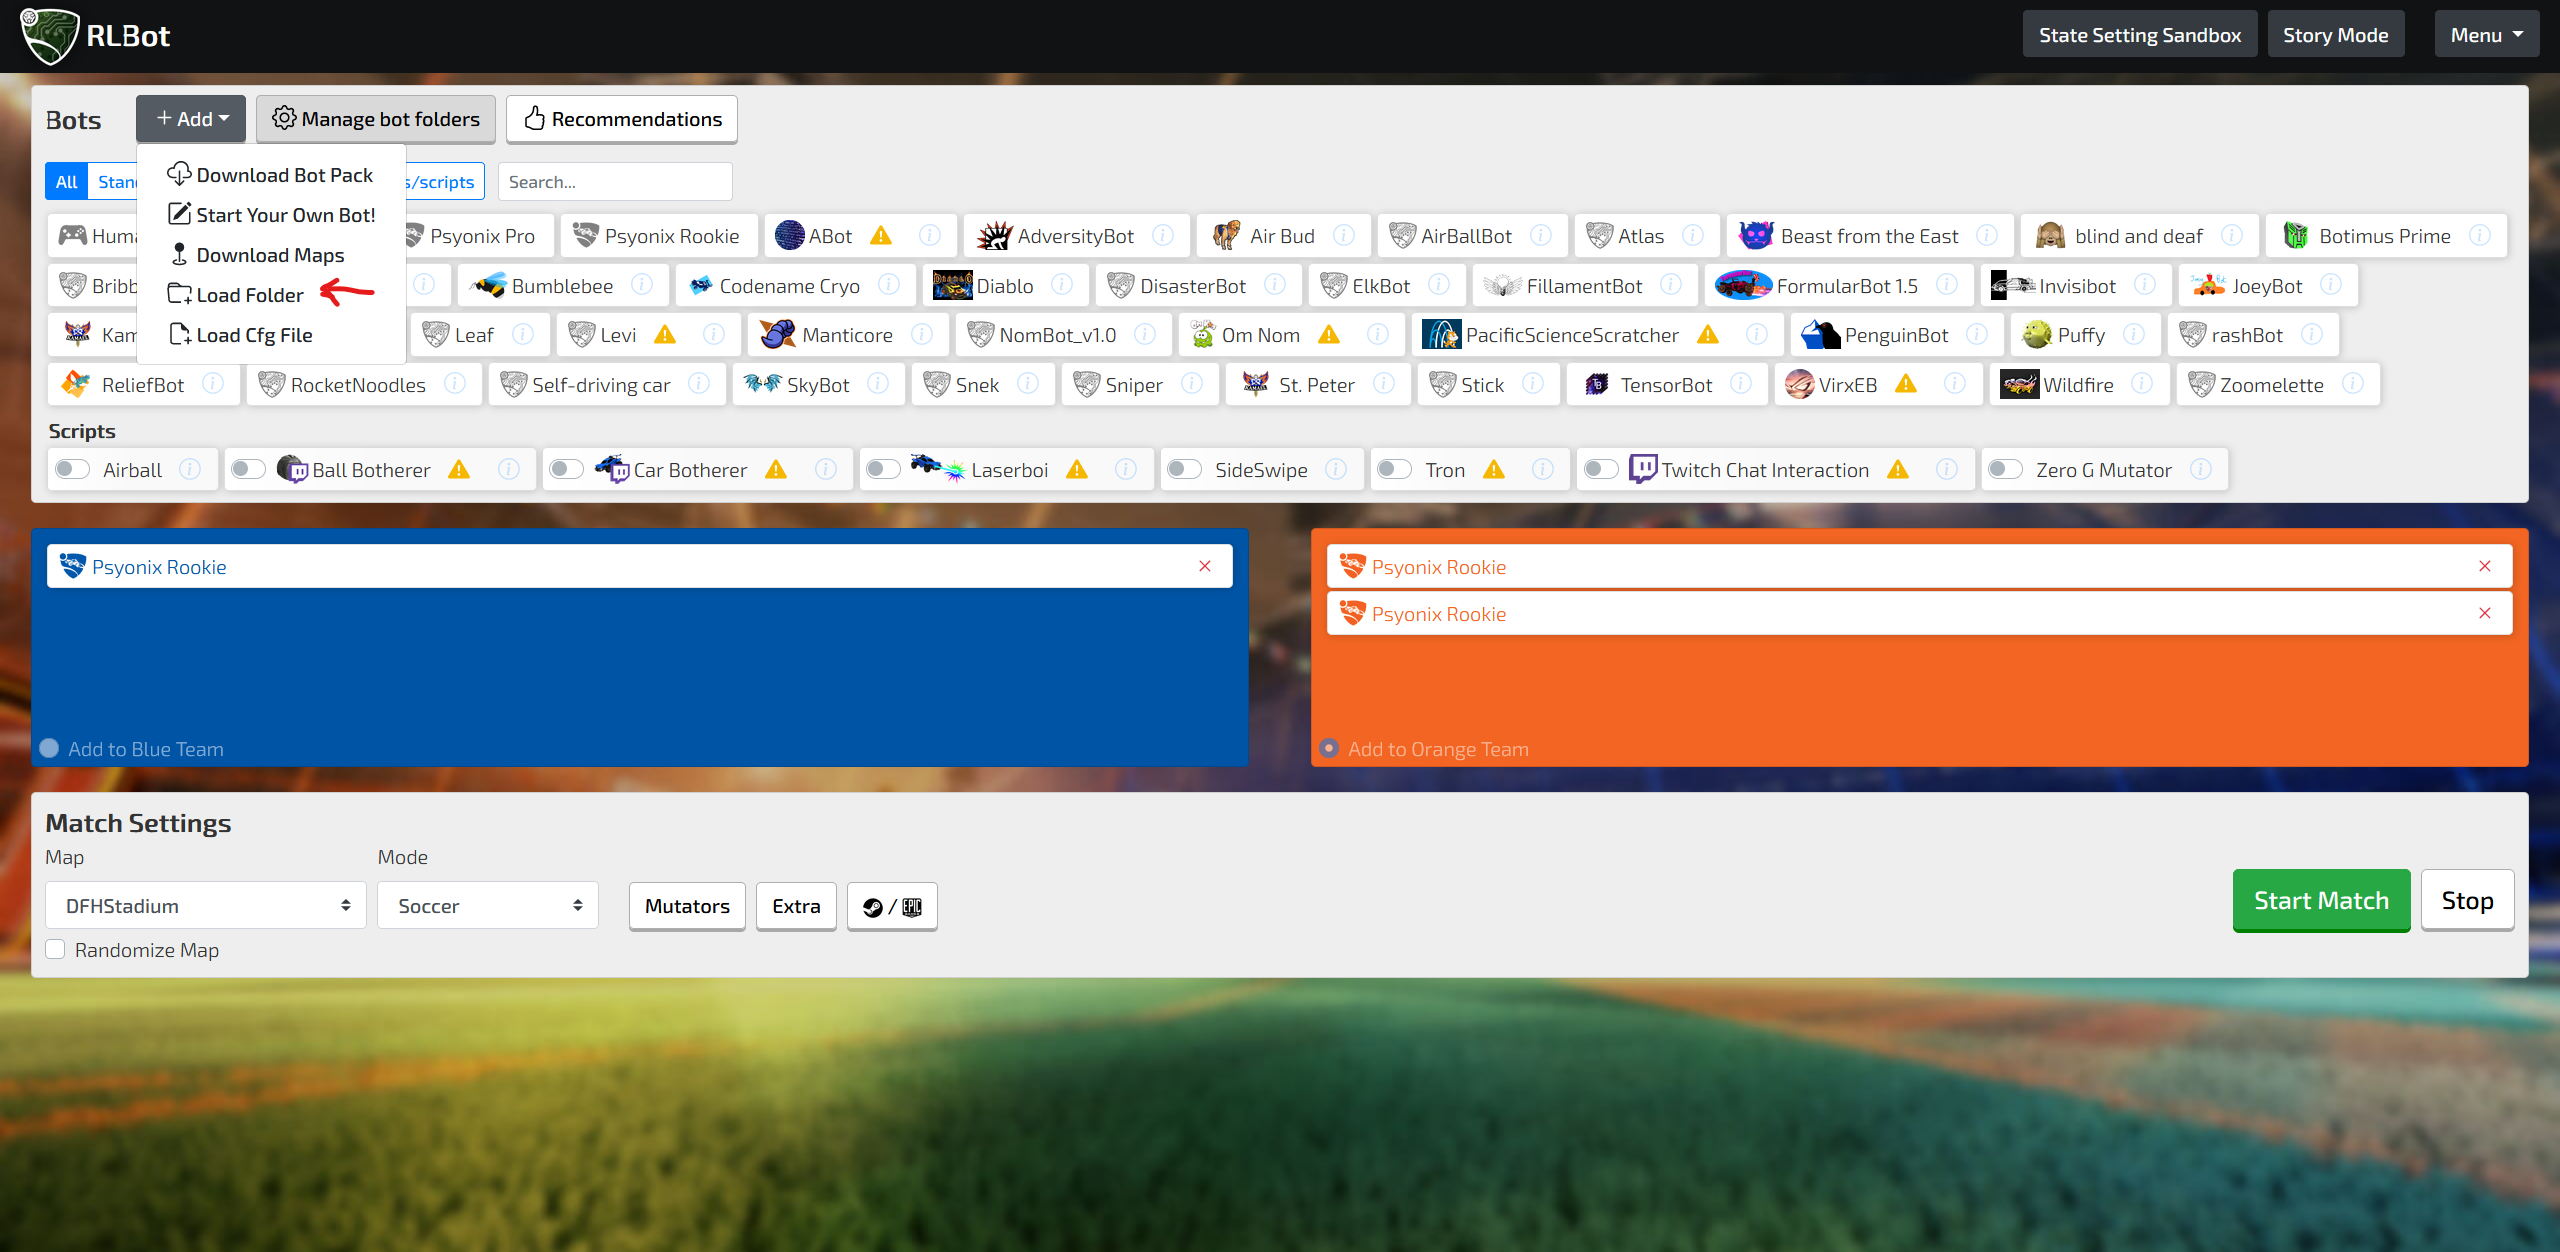Click the Manage bot folders gear icon
2560x1252 pixels.
coord(284,119)
